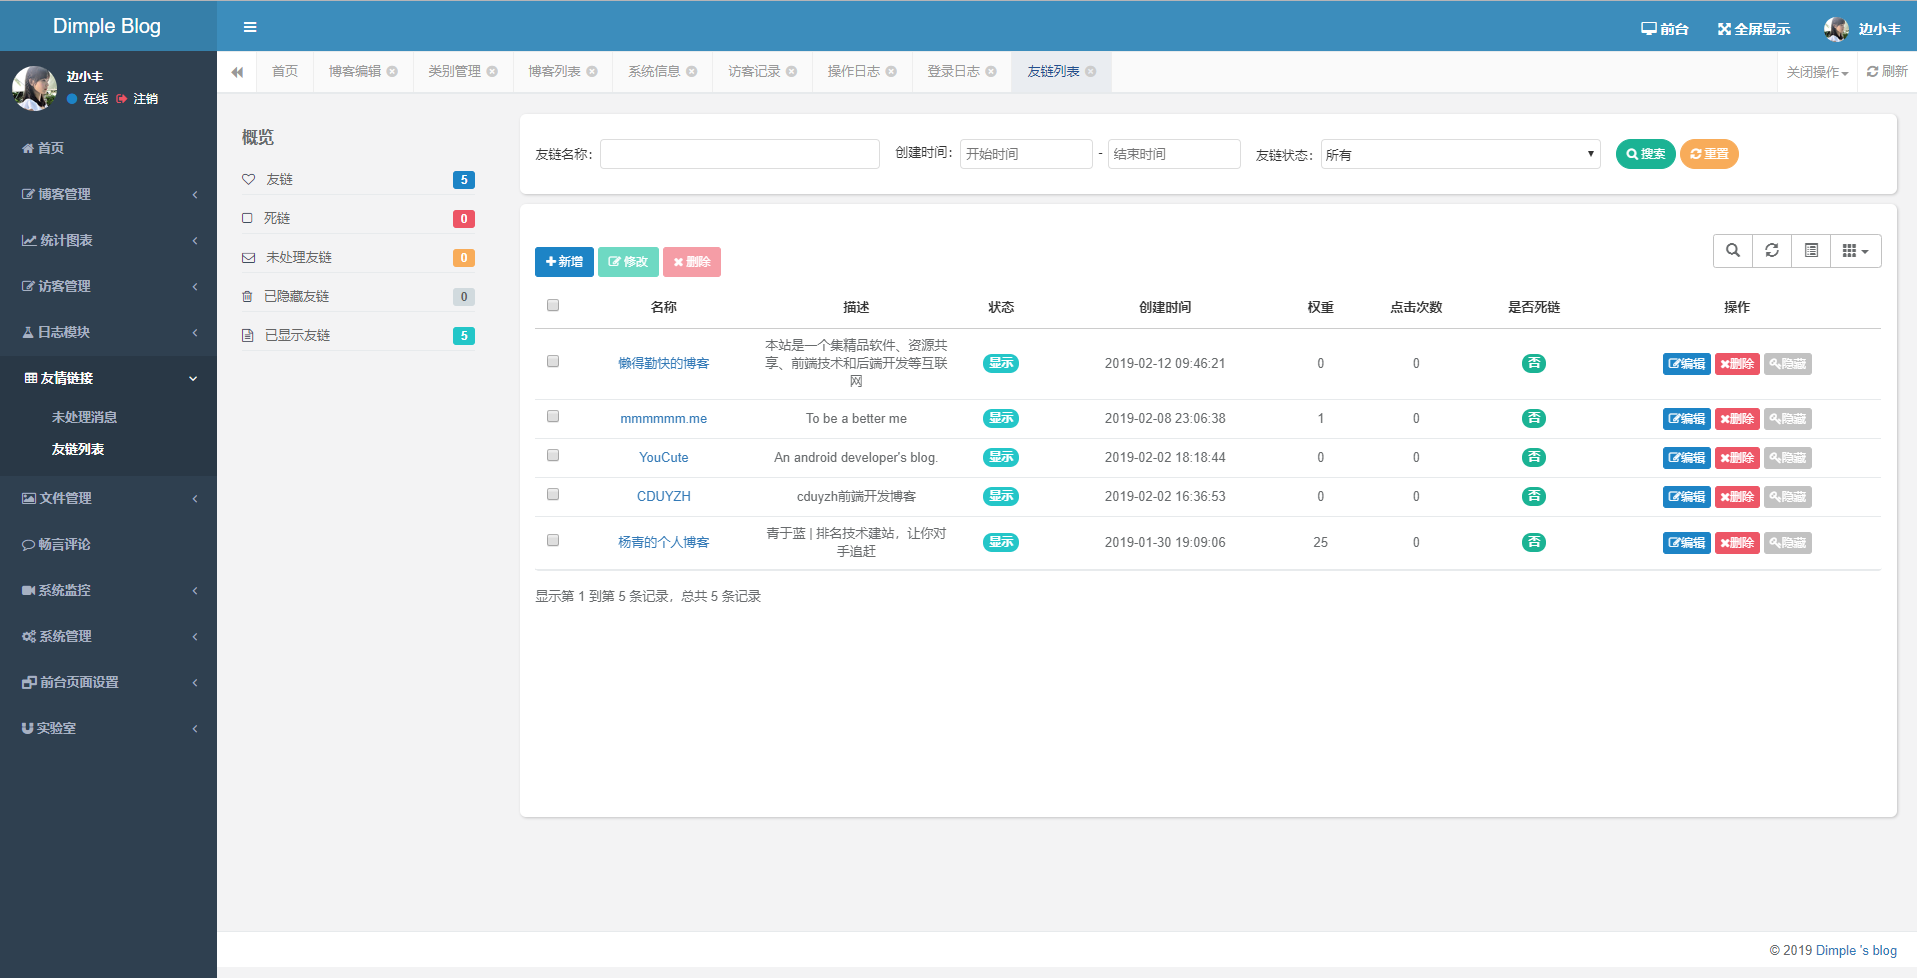Close the 登录日志 tab with its x icon
The image size is (1917, 978).
(x=991, y=72)
